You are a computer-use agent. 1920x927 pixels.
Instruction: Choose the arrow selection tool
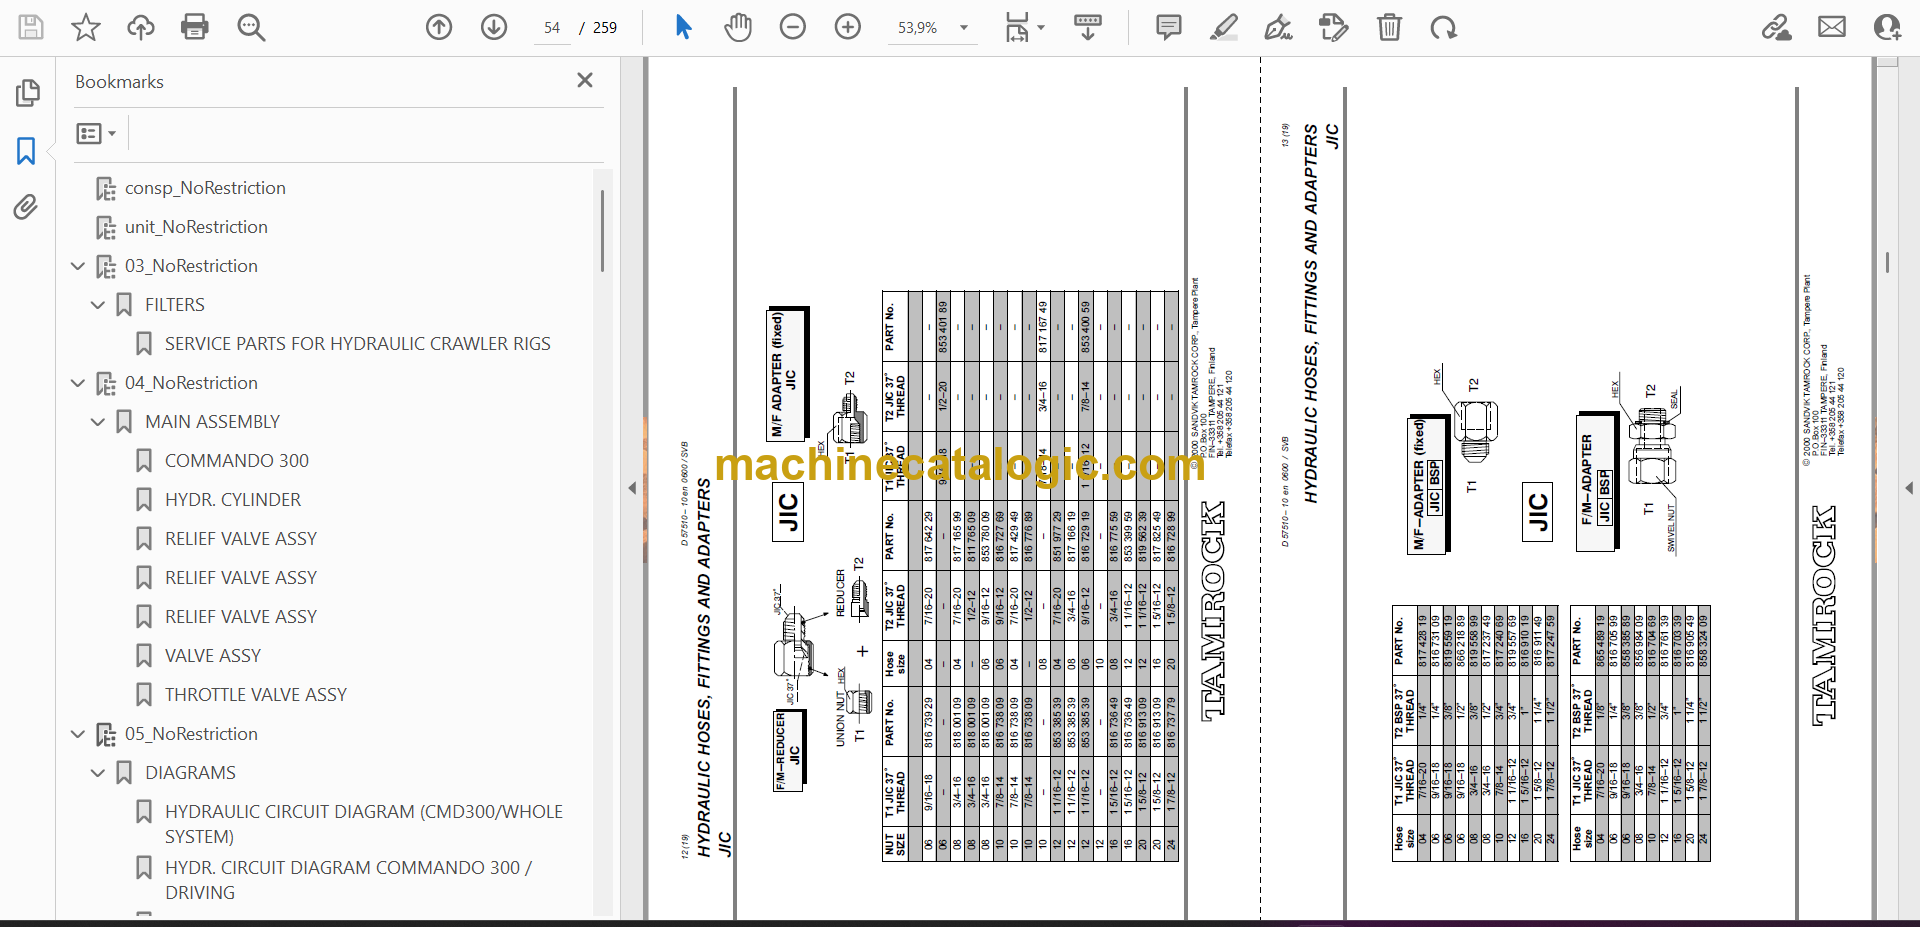click(683, 27)
